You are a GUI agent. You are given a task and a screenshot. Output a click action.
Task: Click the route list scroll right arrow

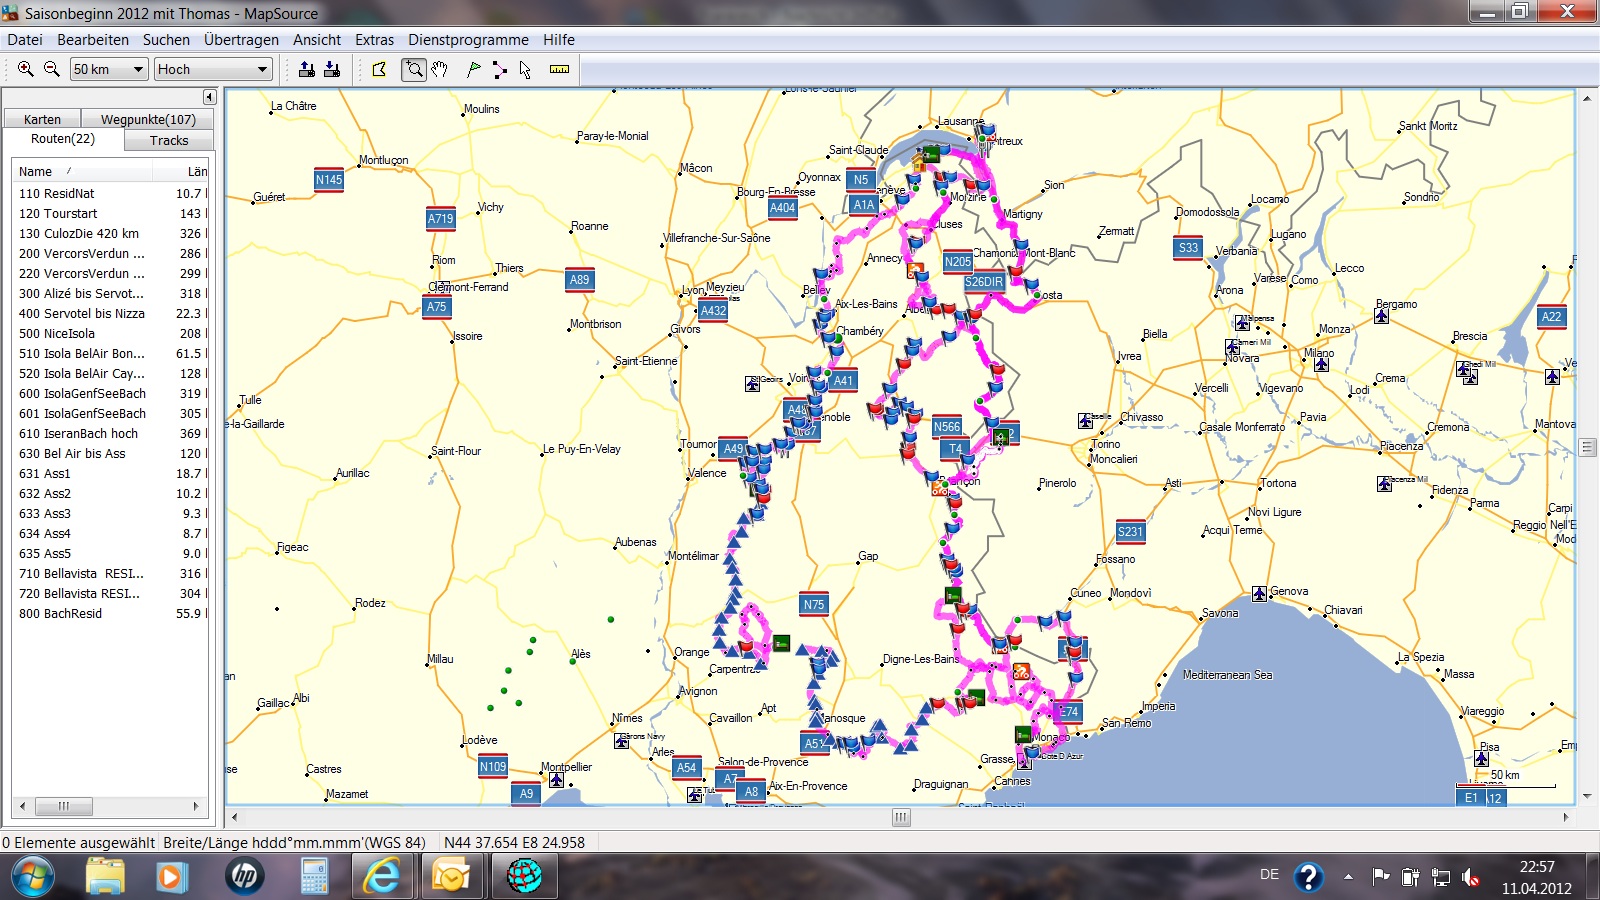point(196,806)
